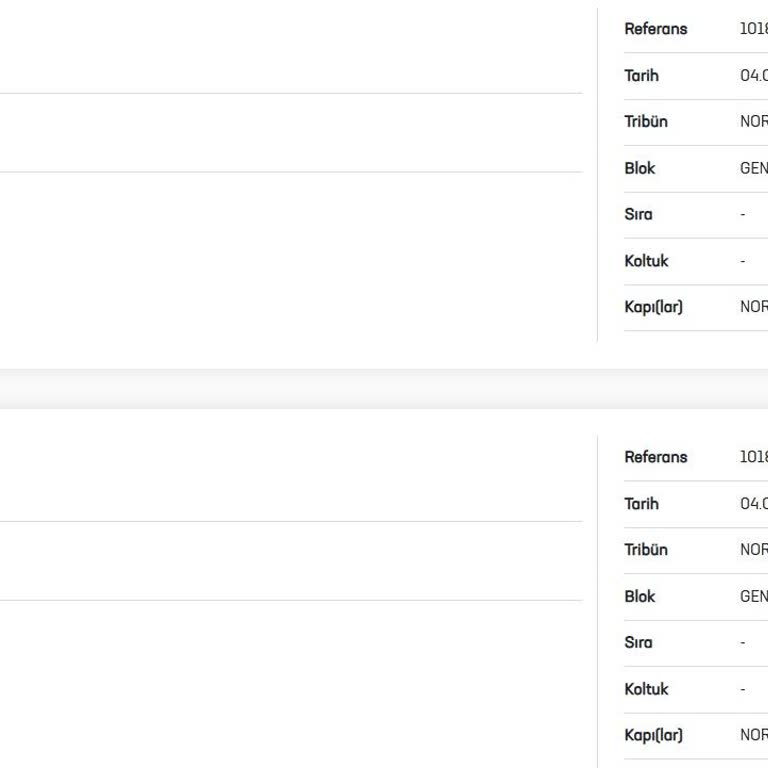Image resolution: width=768 pixels, height=768 pixels.
Task: Select the second ticket's Tarih date value
Action: tap(753, 504)
